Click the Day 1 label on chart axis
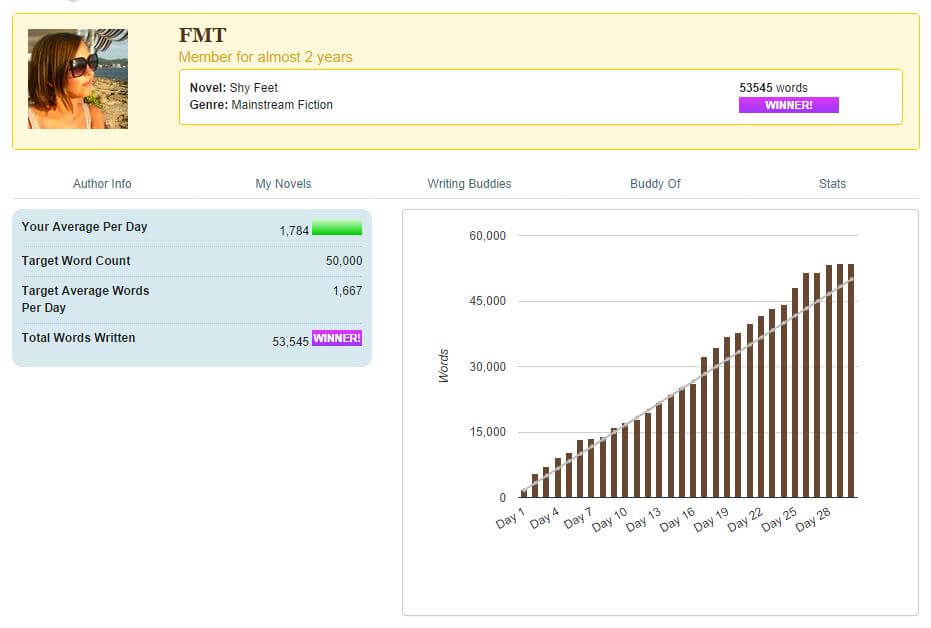 point(510,521)
